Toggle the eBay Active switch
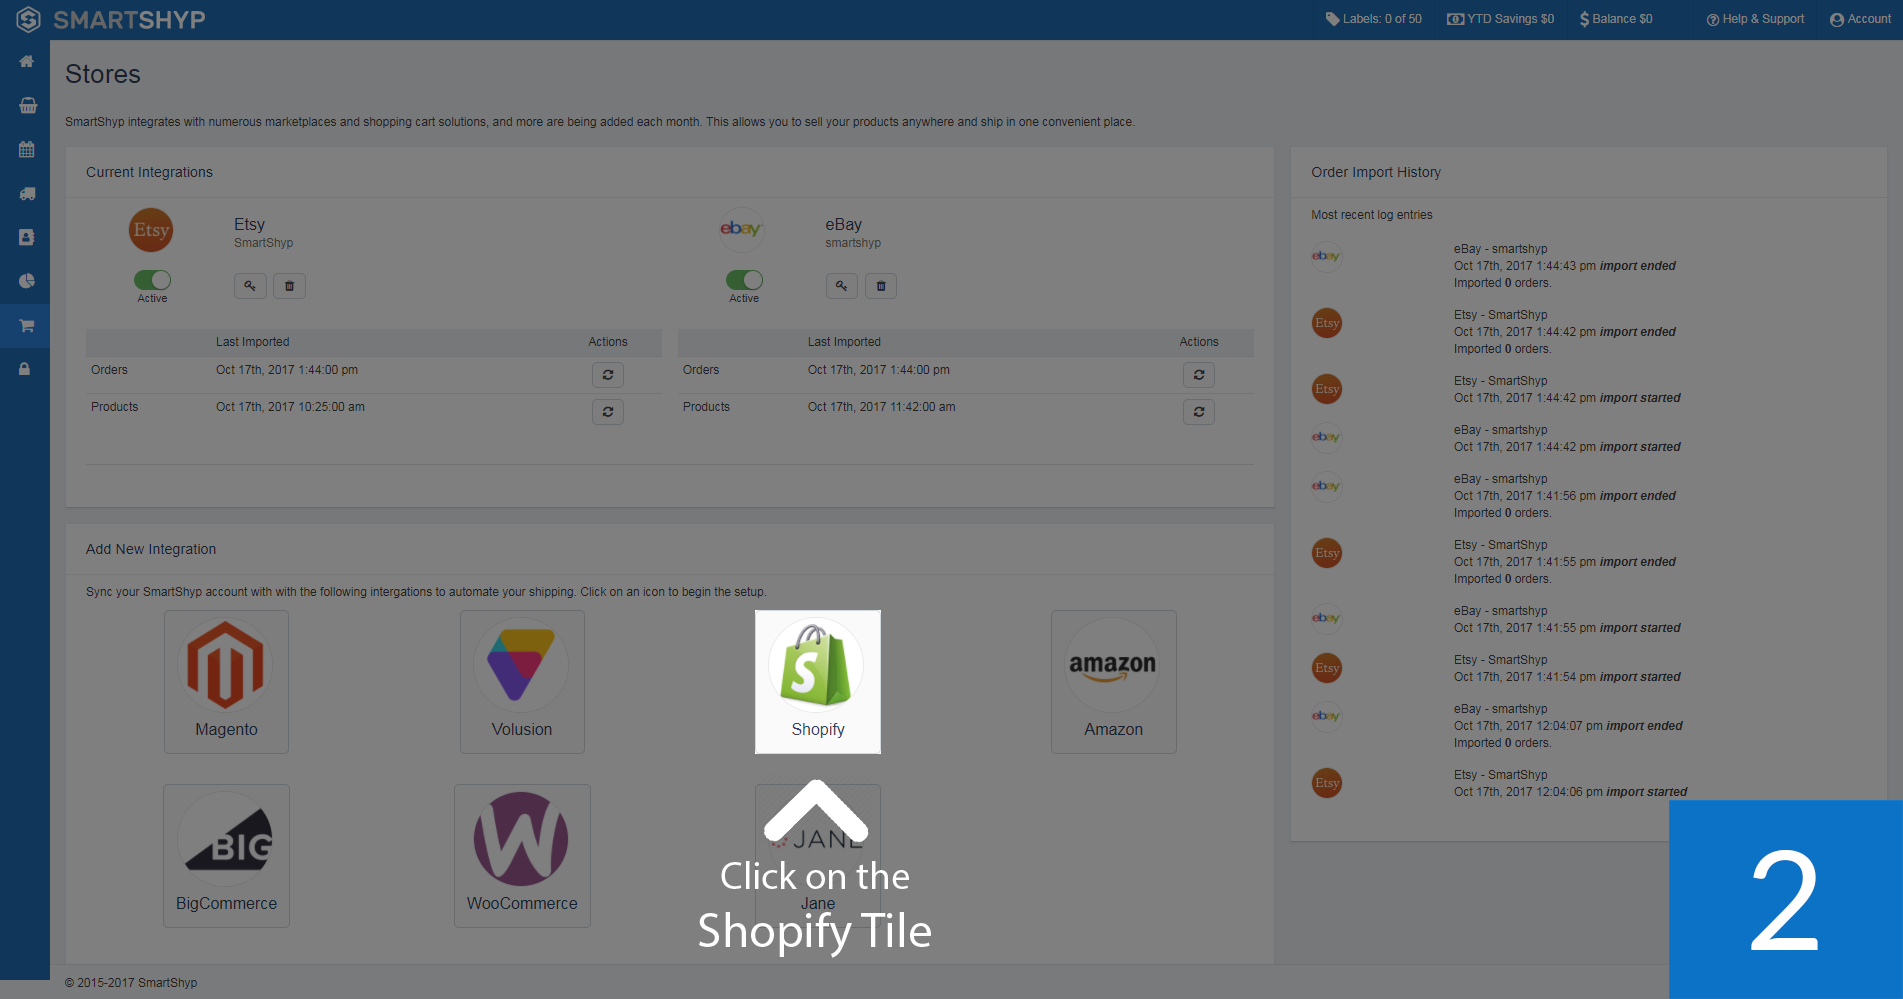This screenshot has height=999, width=1903. point(744,280)
